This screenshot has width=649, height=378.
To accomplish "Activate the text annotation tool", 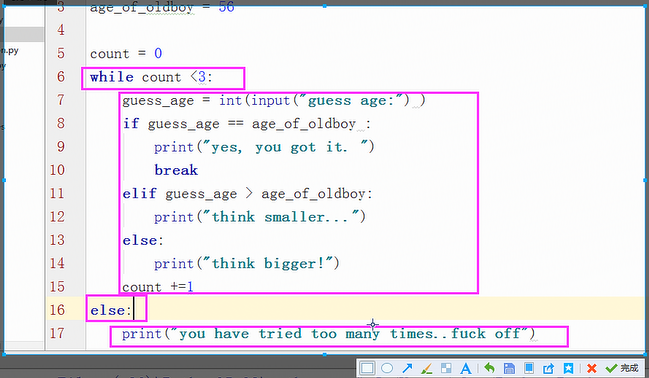I will 466,368.
